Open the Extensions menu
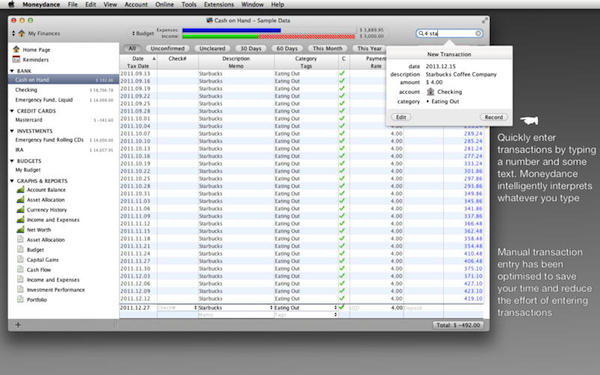 click(x=219, y=5)
